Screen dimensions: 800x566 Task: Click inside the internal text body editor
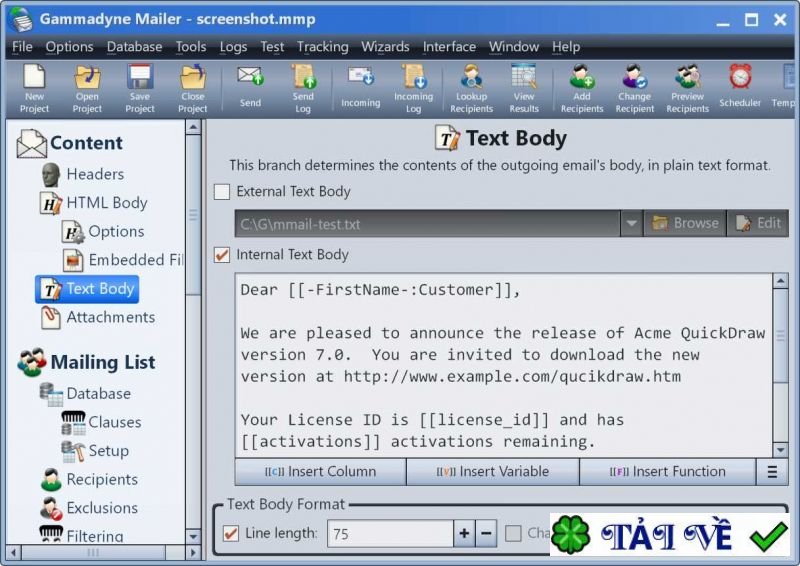pyautogui.click(x=504, y=365)
